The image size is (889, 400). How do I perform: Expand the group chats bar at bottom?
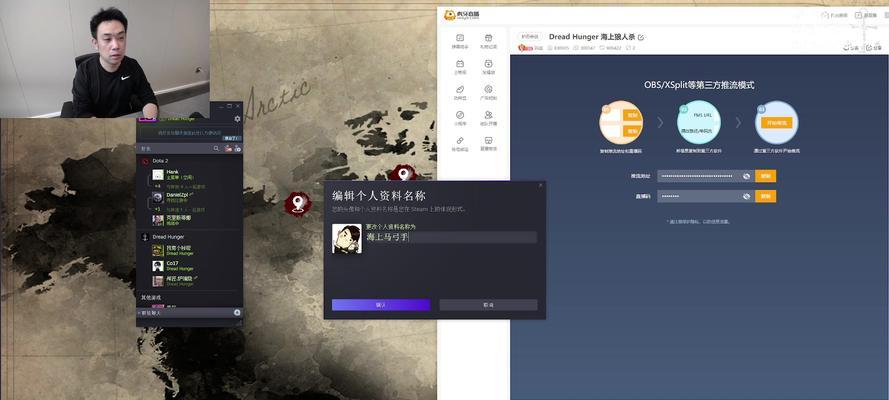189,312
